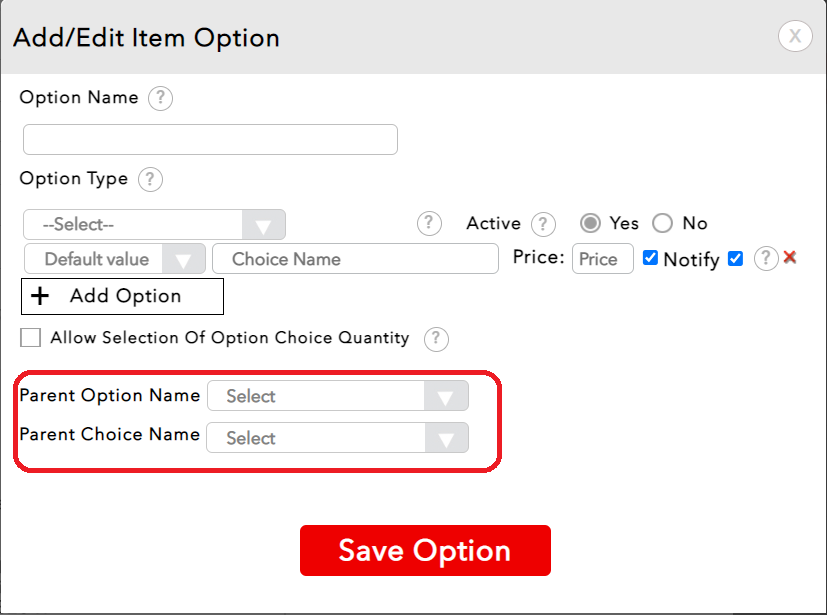The height and width of the screenshot is (615, 827).
Task: Click help icon right of Option Type dropdown
Action: click(x=429, y=223)
